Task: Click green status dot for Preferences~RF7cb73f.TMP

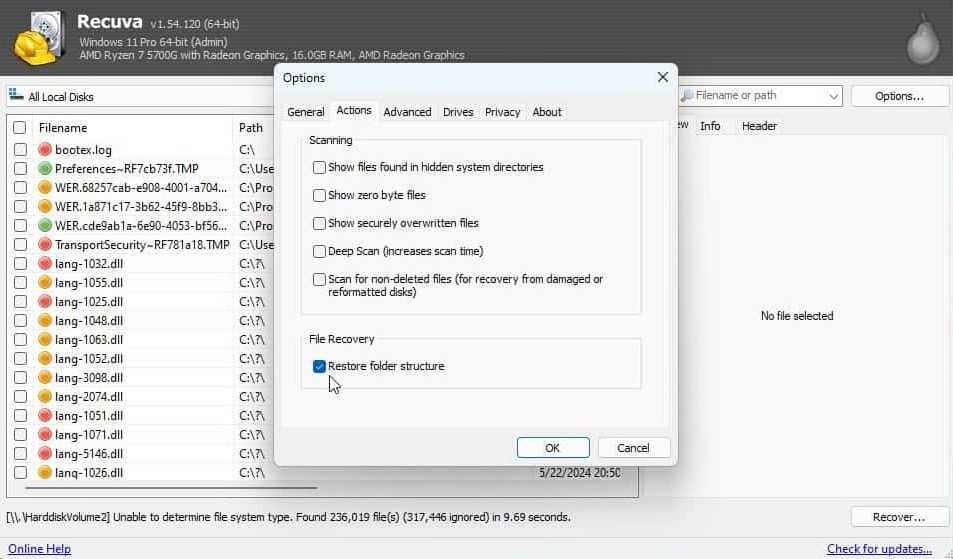Action: 44,168
